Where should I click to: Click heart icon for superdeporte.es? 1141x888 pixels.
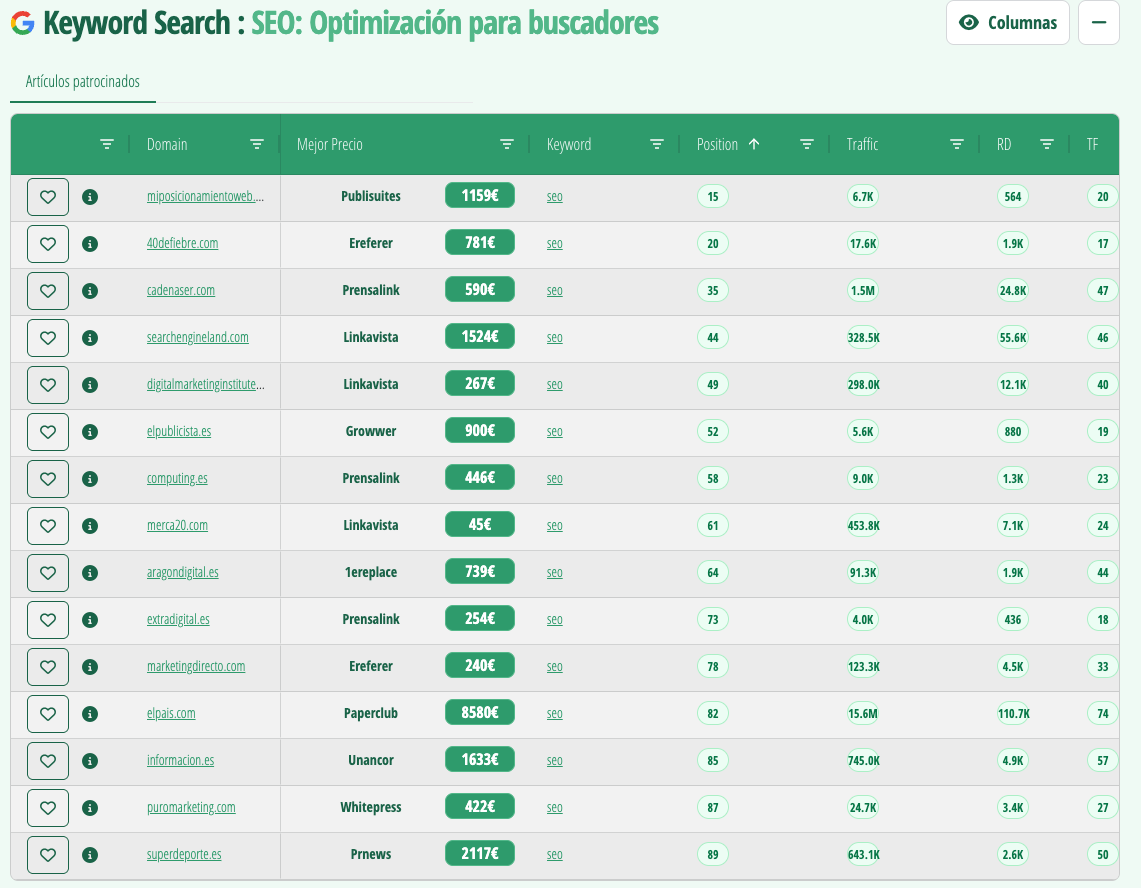(x=48, y=855)
